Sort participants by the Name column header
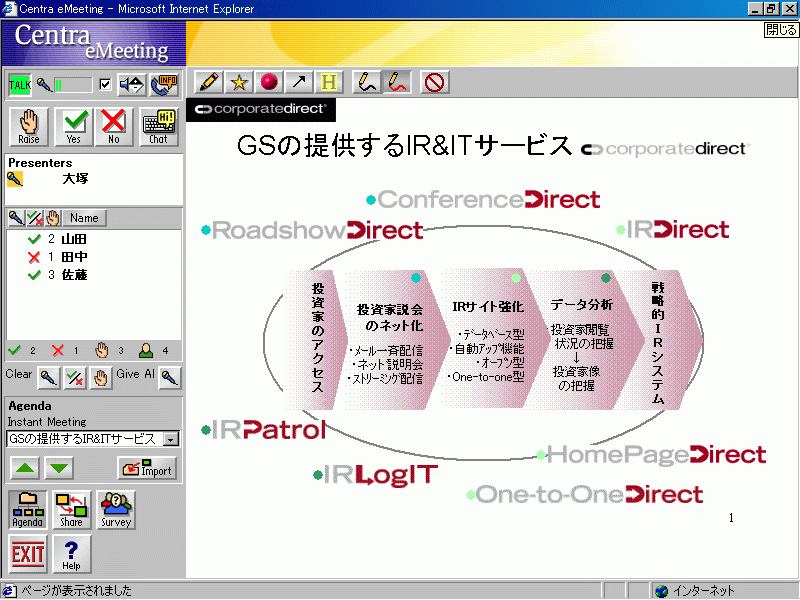The height and width of the screenshot is (600, 800). (x=84, y=218)
